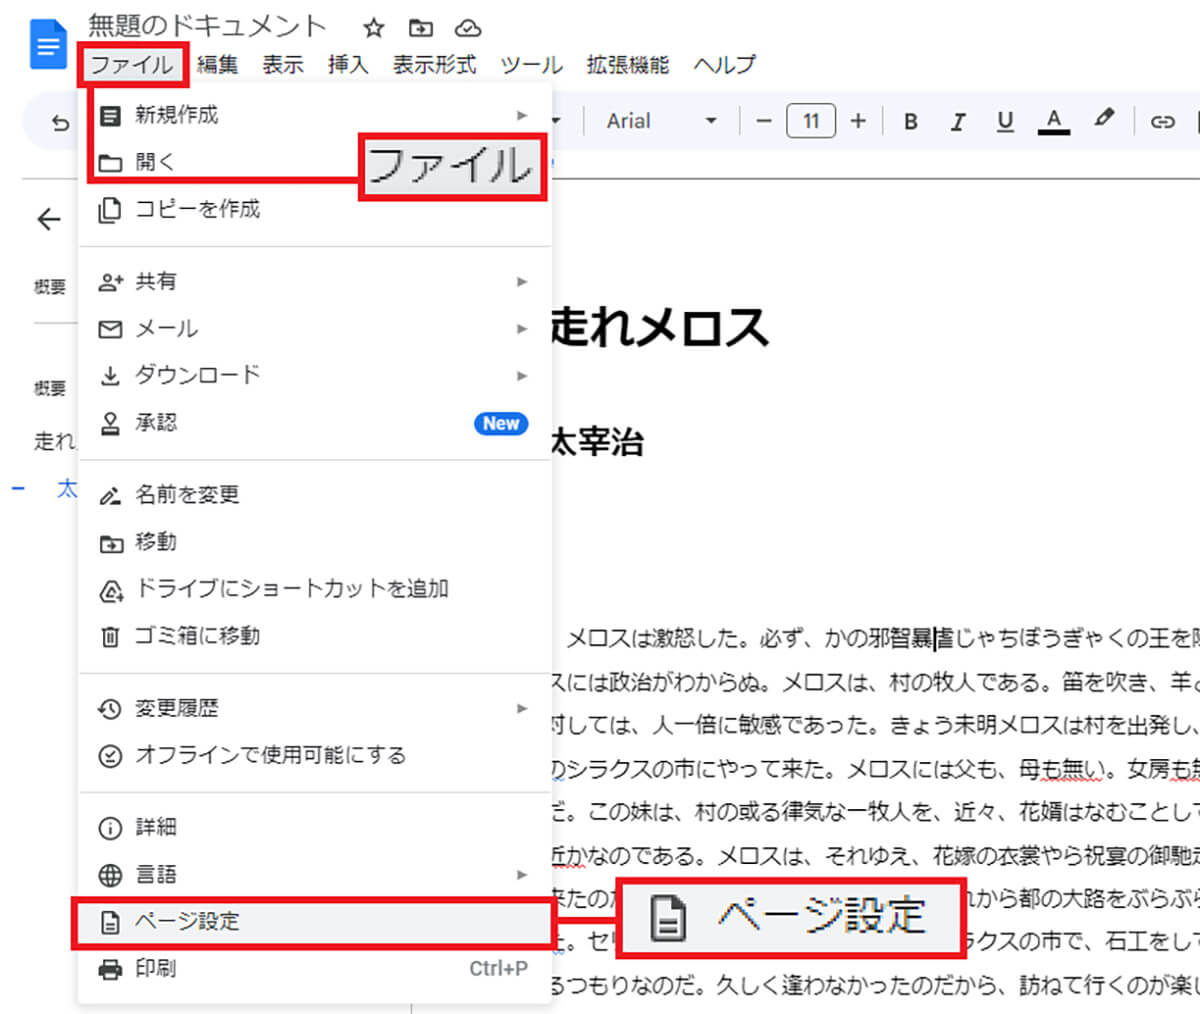Choose ページ設定 menu entry
The height and width of the screenshot is (1014, 1200).
(x=315, y=922)
